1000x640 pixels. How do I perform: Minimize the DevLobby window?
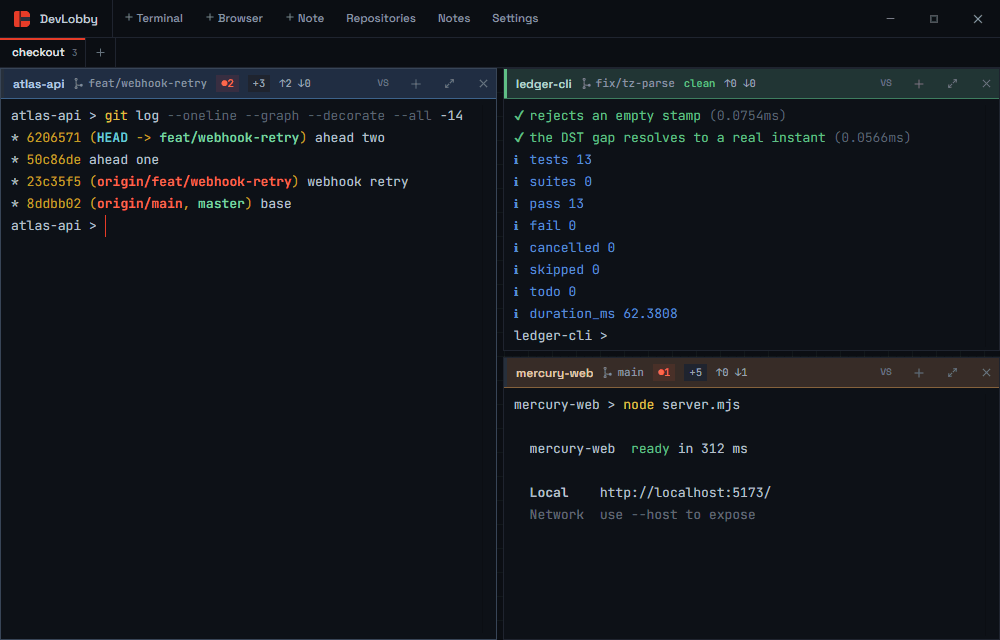[x=890, y=18]
